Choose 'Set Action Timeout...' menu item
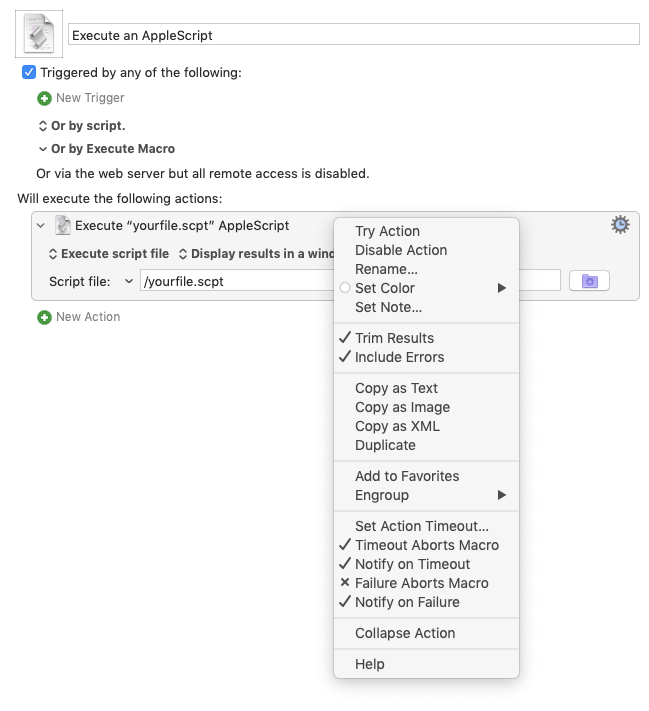 click(426, 526)
